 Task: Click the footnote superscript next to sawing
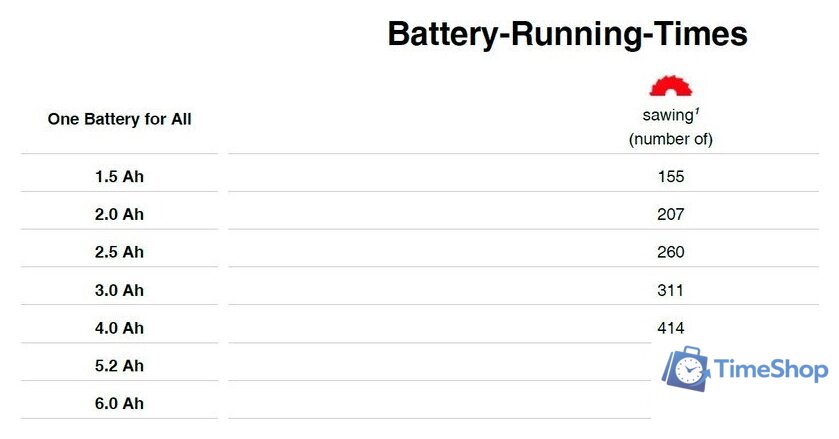tap(696, 110)
